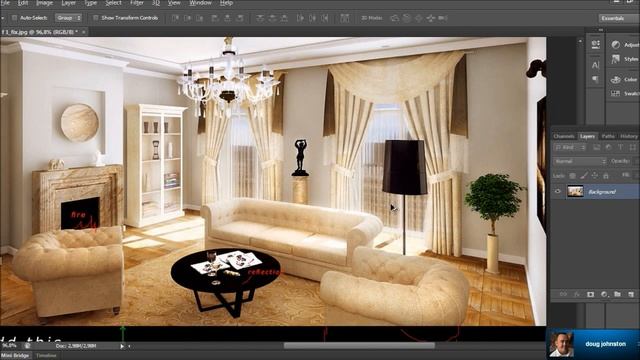Distribute top edges of layers
This screenshot has width=640, height=360.
pos(260,18)
